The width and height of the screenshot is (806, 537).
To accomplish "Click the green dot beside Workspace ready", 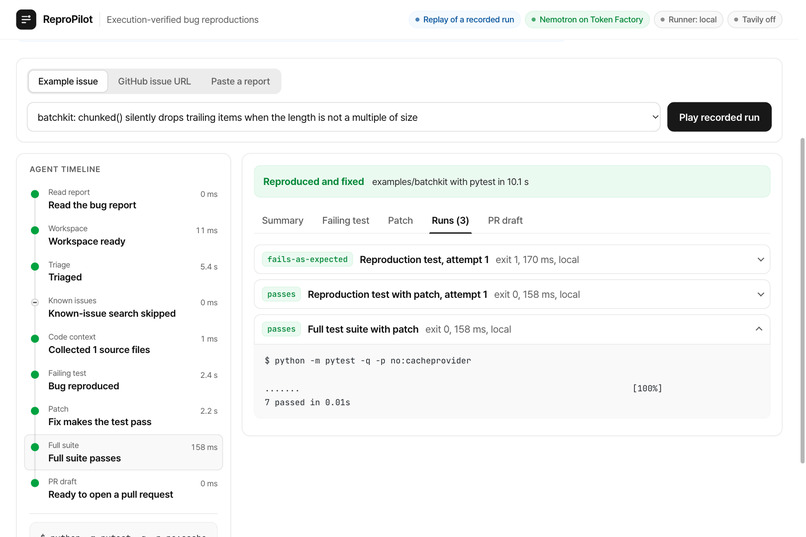I will [35, 230].
